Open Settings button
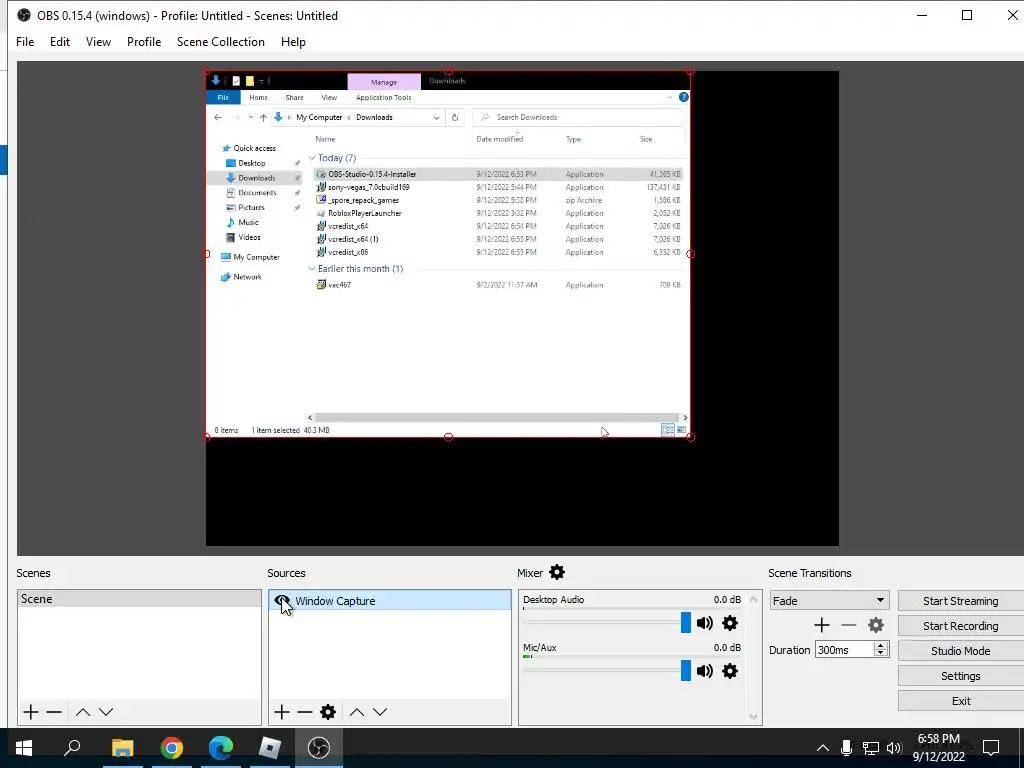Image resolution: width=1024 pixels, height=768 pixels. [961, 676]
